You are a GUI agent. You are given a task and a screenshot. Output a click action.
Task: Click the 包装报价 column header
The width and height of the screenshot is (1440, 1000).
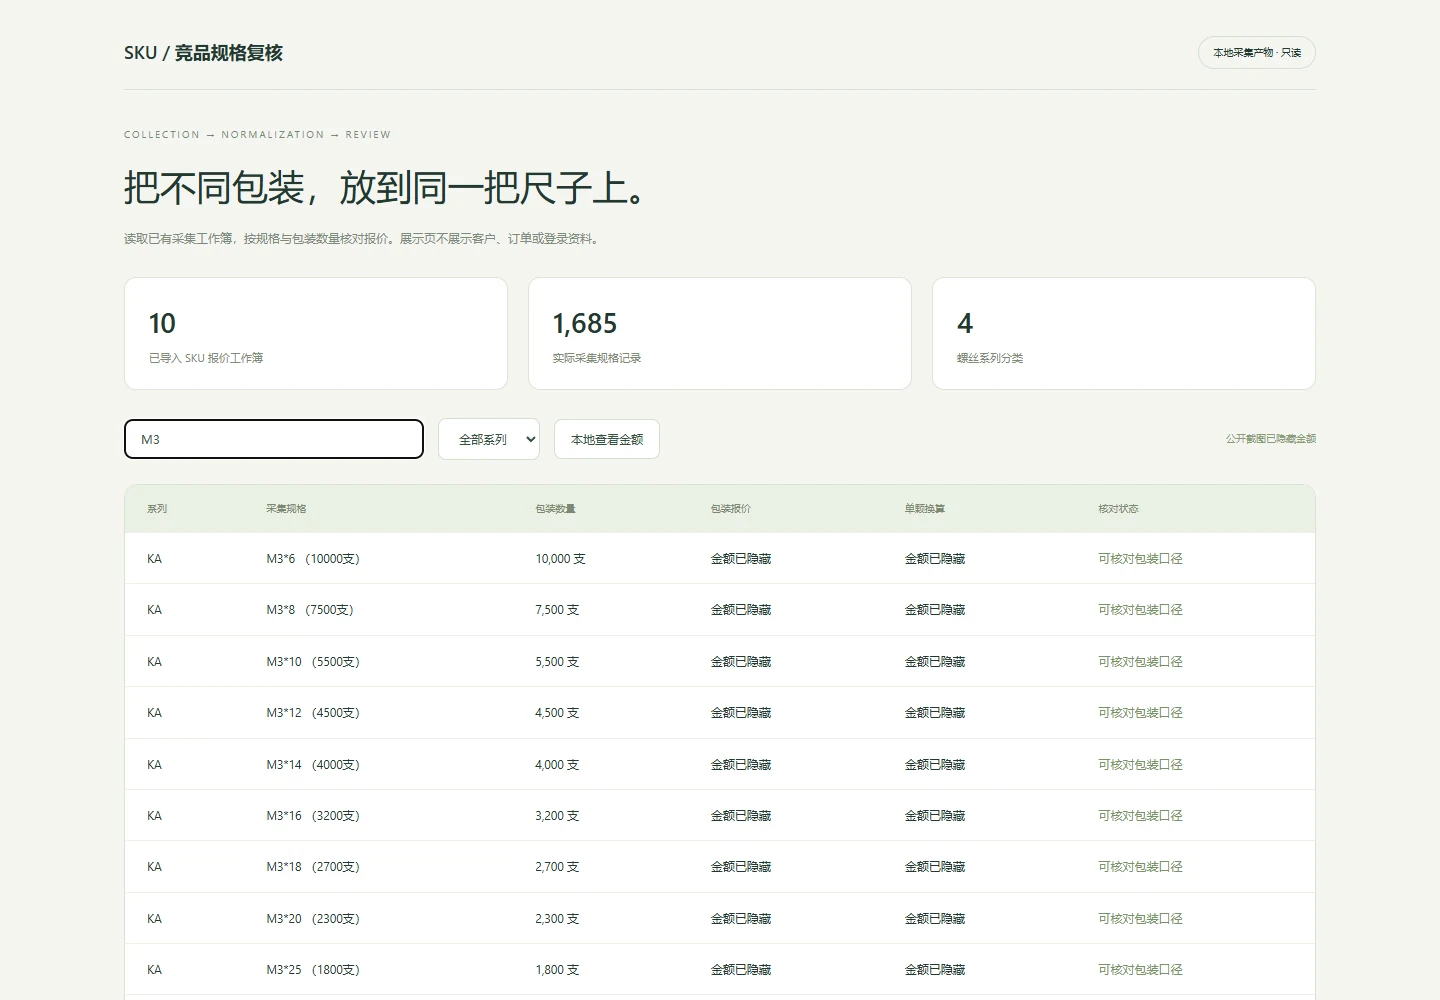[x=731, y=509]
